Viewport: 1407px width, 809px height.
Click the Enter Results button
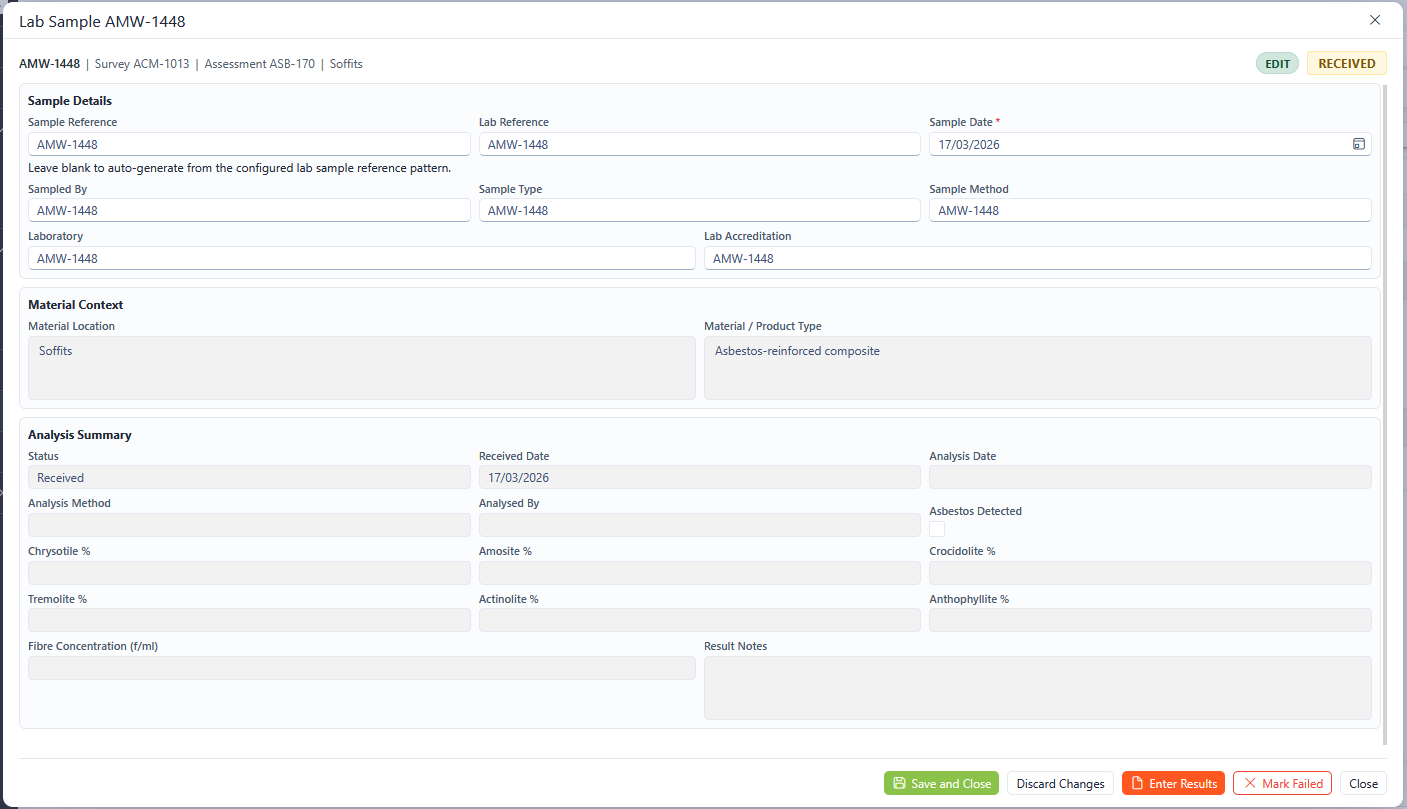pyautogui.click(x=1173, y=784)
